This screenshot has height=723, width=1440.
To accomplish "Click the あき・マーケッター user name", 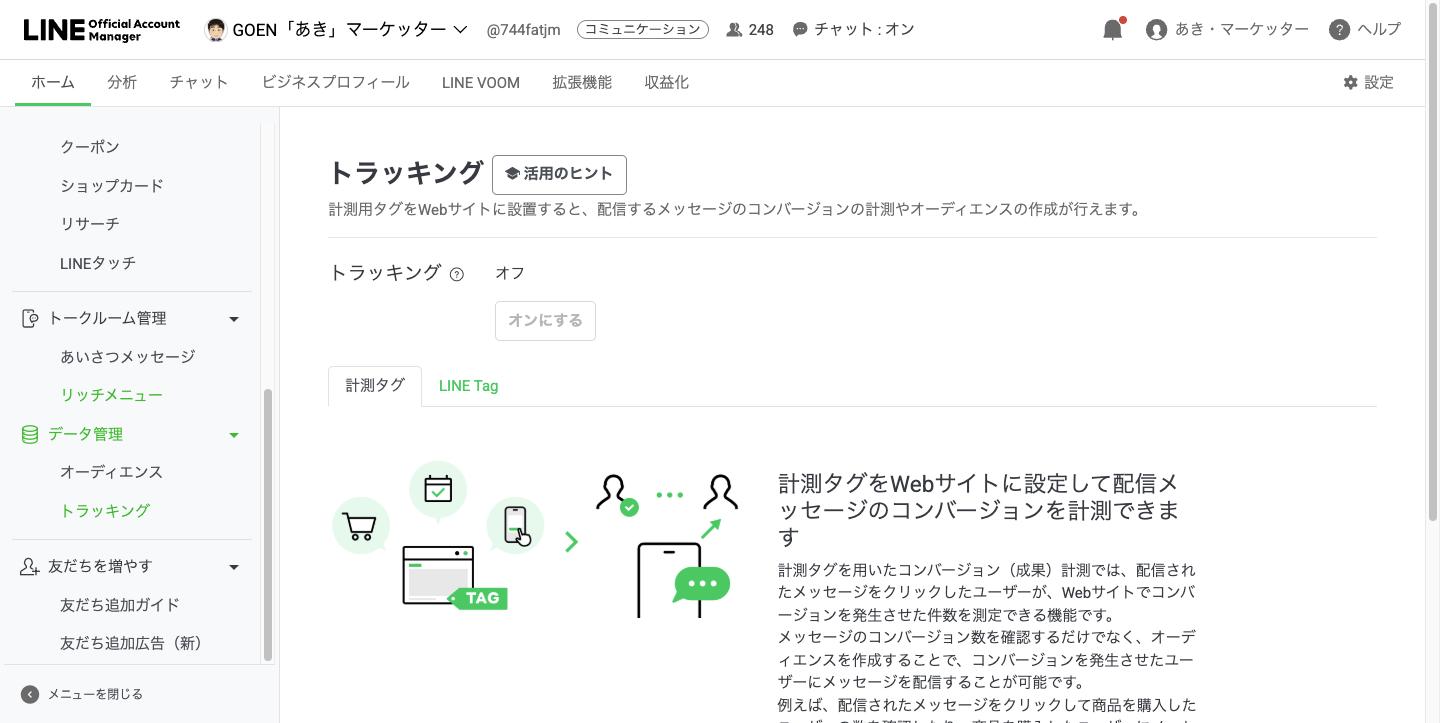I will tap(1242, 30).
